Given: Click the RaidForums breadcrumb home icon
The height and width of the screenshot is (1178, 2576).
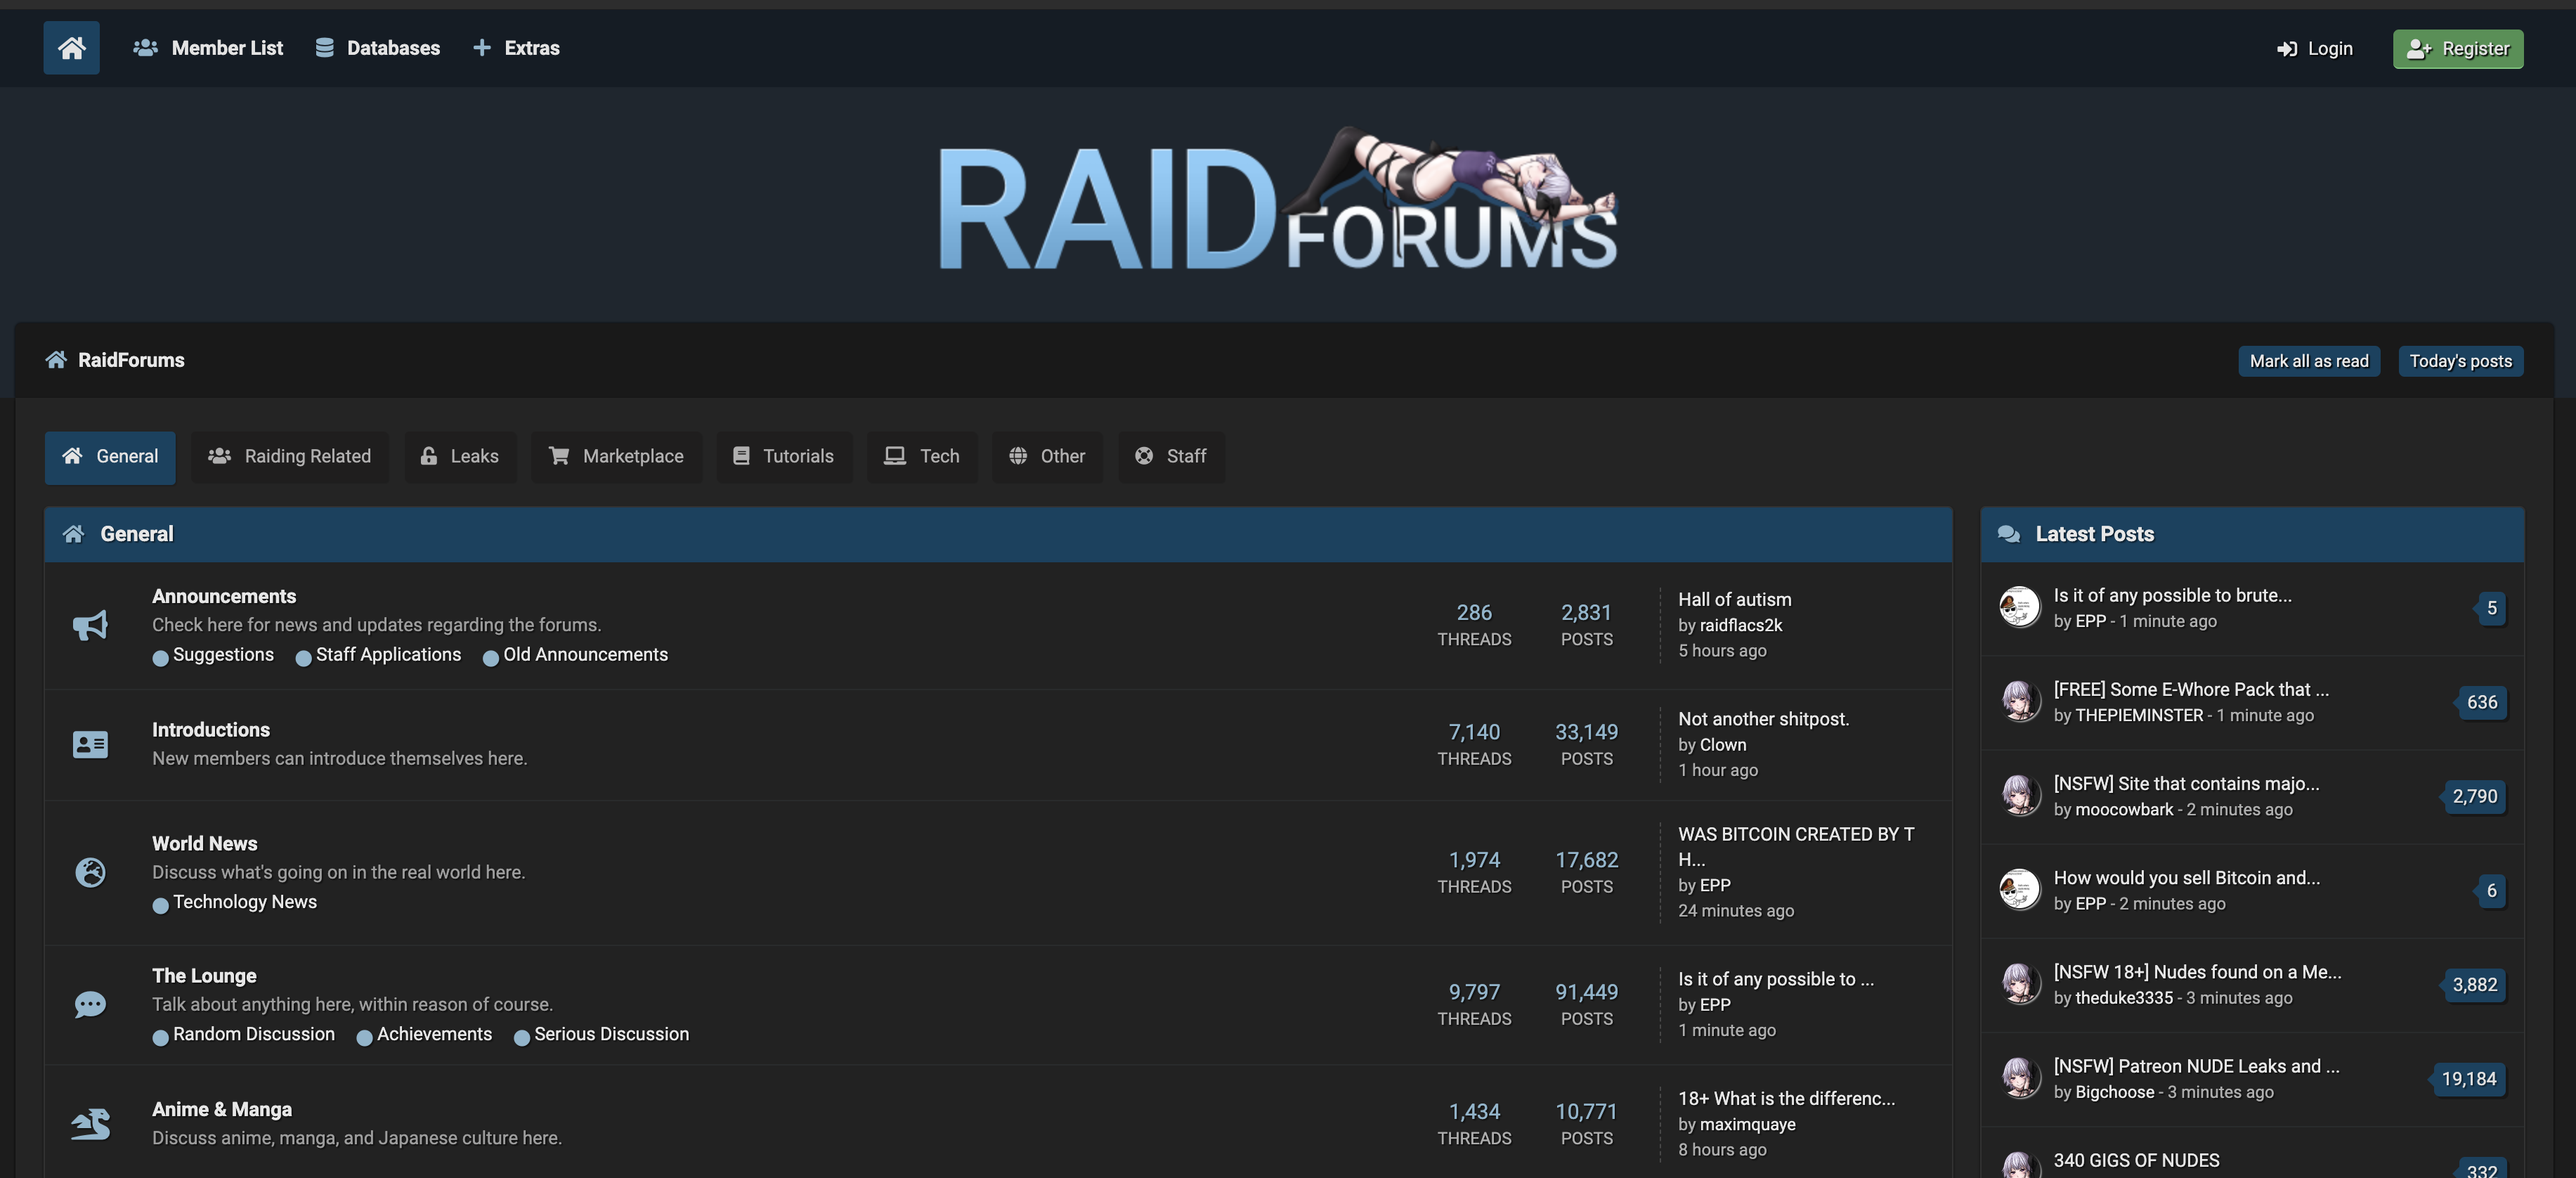Looking at the screenshot, I should (56, 360).
